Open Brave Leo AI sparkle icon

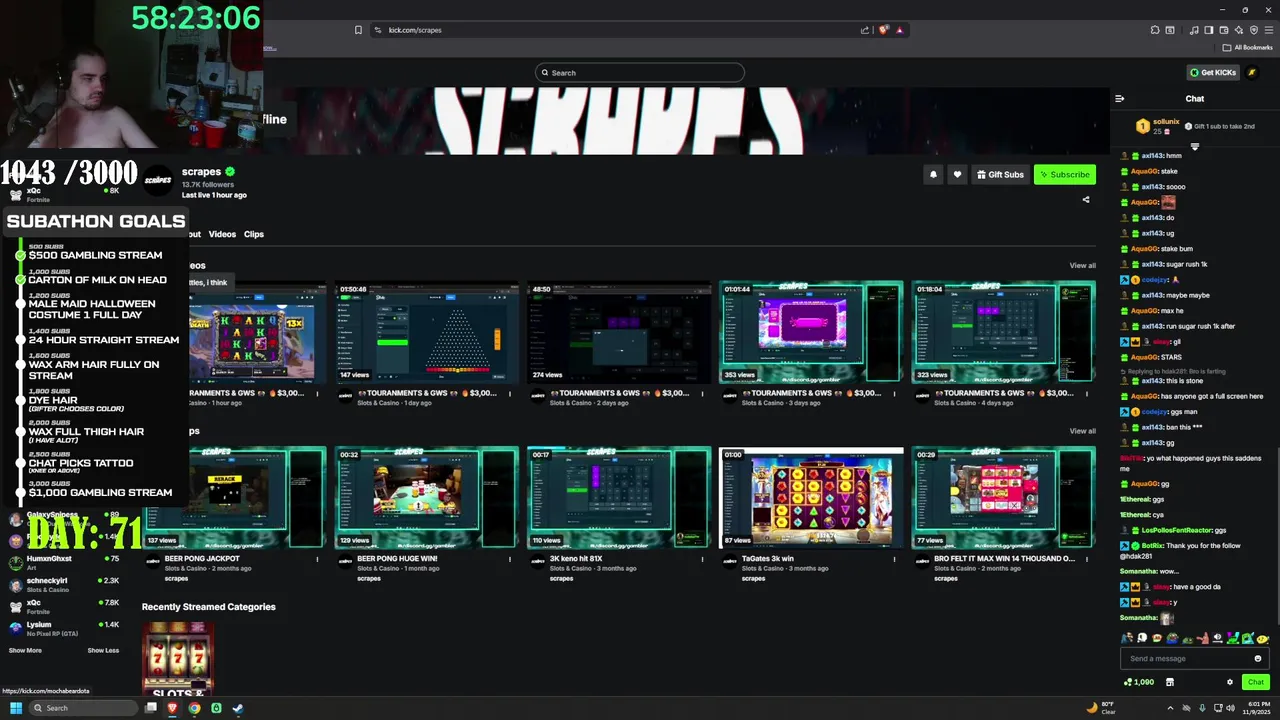pos(1238,30)
